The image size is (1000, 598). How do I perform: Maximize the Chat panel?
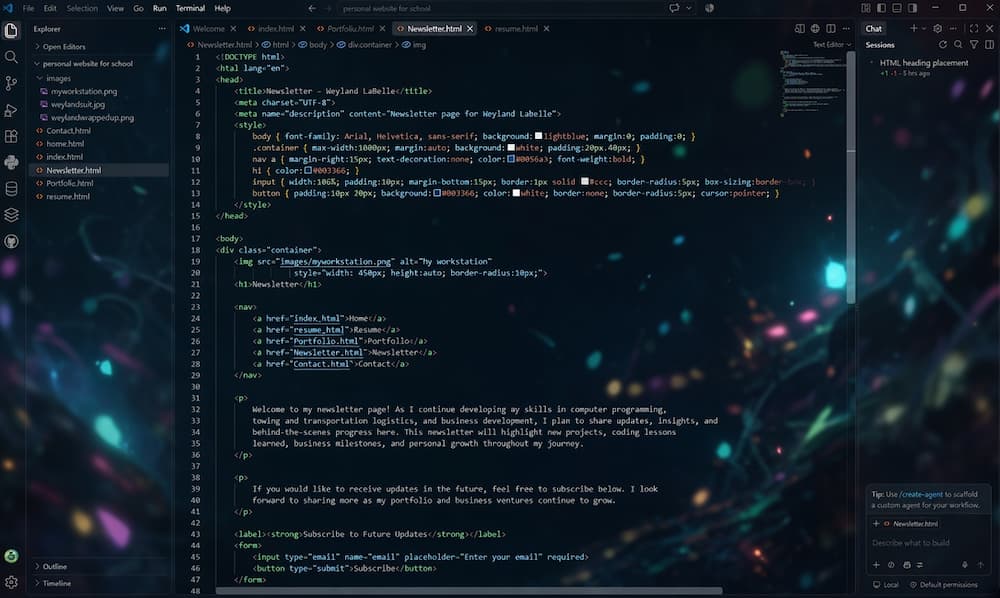tap(974, 29)
